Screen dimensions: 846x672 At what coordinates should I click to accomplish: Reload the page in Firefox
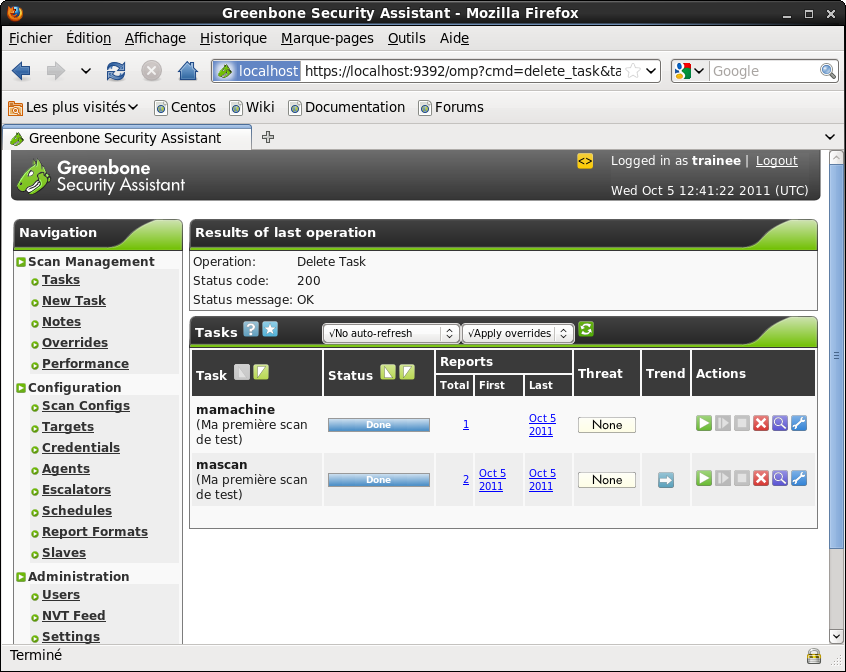pos(116,71)
